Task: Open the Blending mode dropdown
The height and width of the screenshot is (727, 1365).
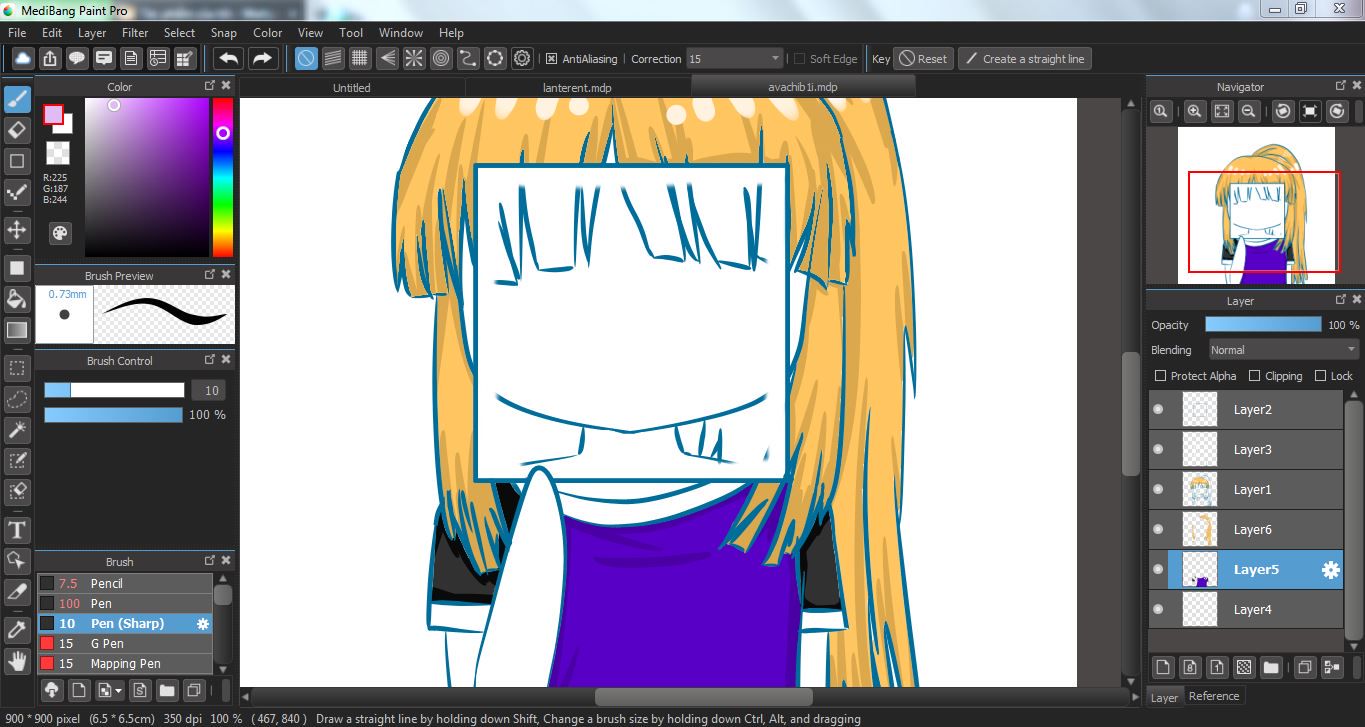Action: pos(1283,350)
